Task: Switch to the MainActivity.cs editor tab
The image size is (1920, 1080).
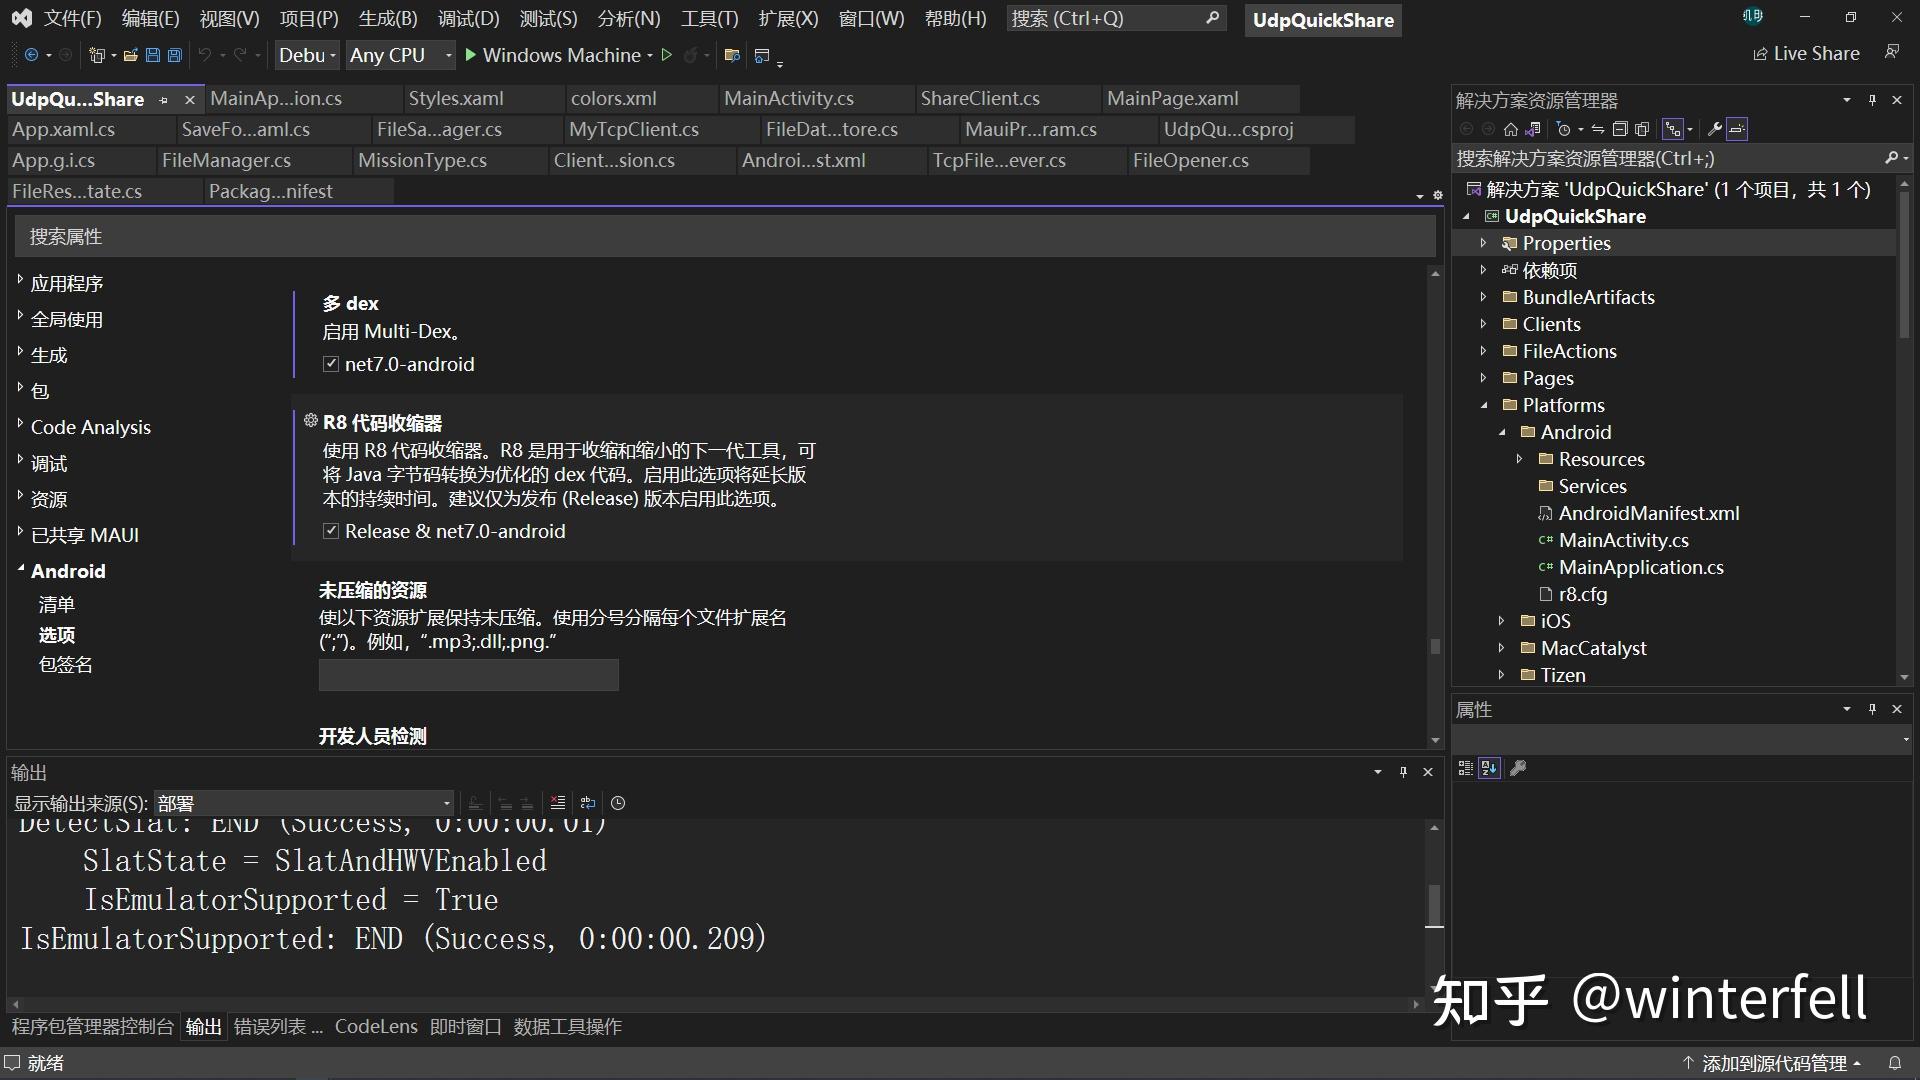Action: coord(790,98)
